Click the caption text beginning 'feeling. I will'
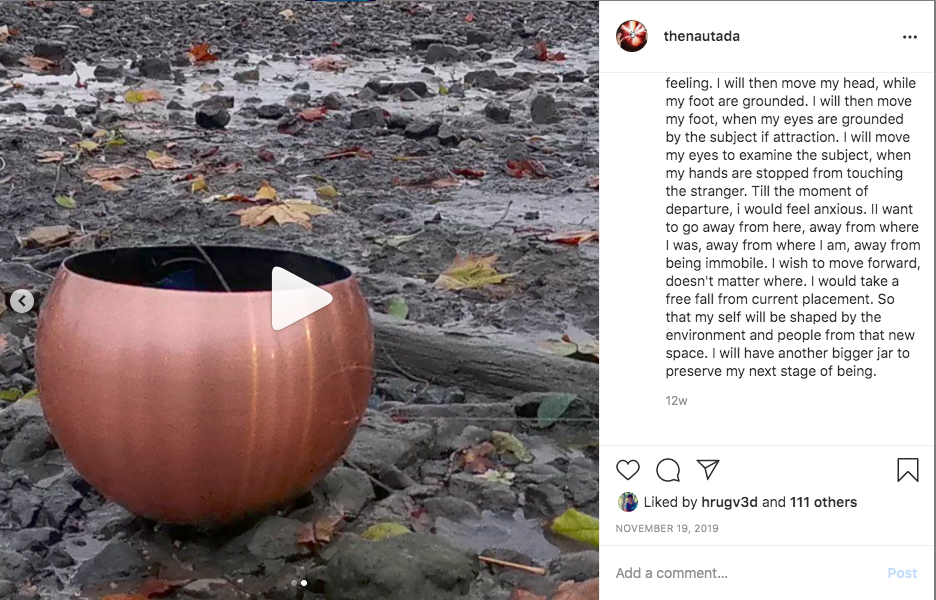 pos(793,227)
